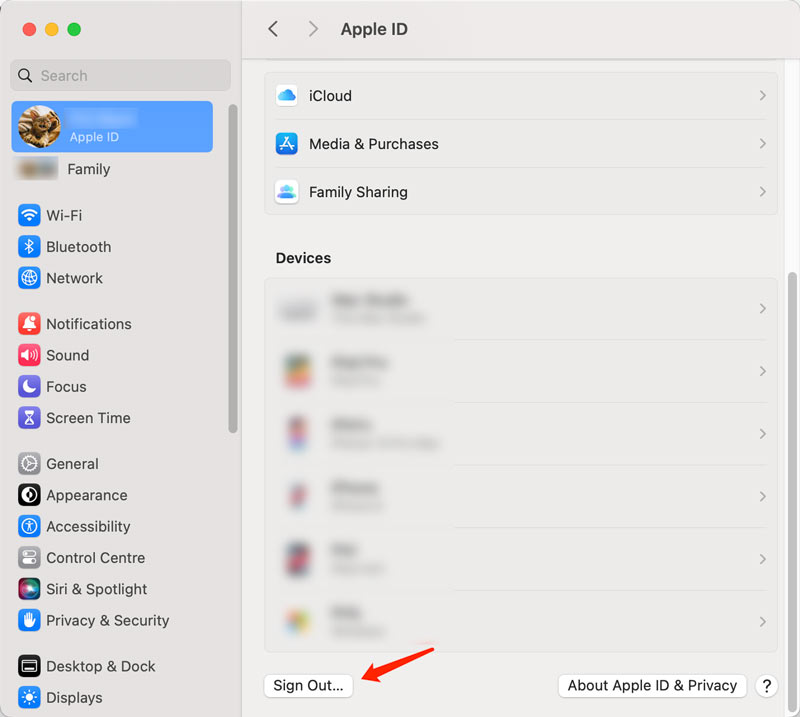
Task: Select Family in the sidebar
Action: [x=112, y=169]
